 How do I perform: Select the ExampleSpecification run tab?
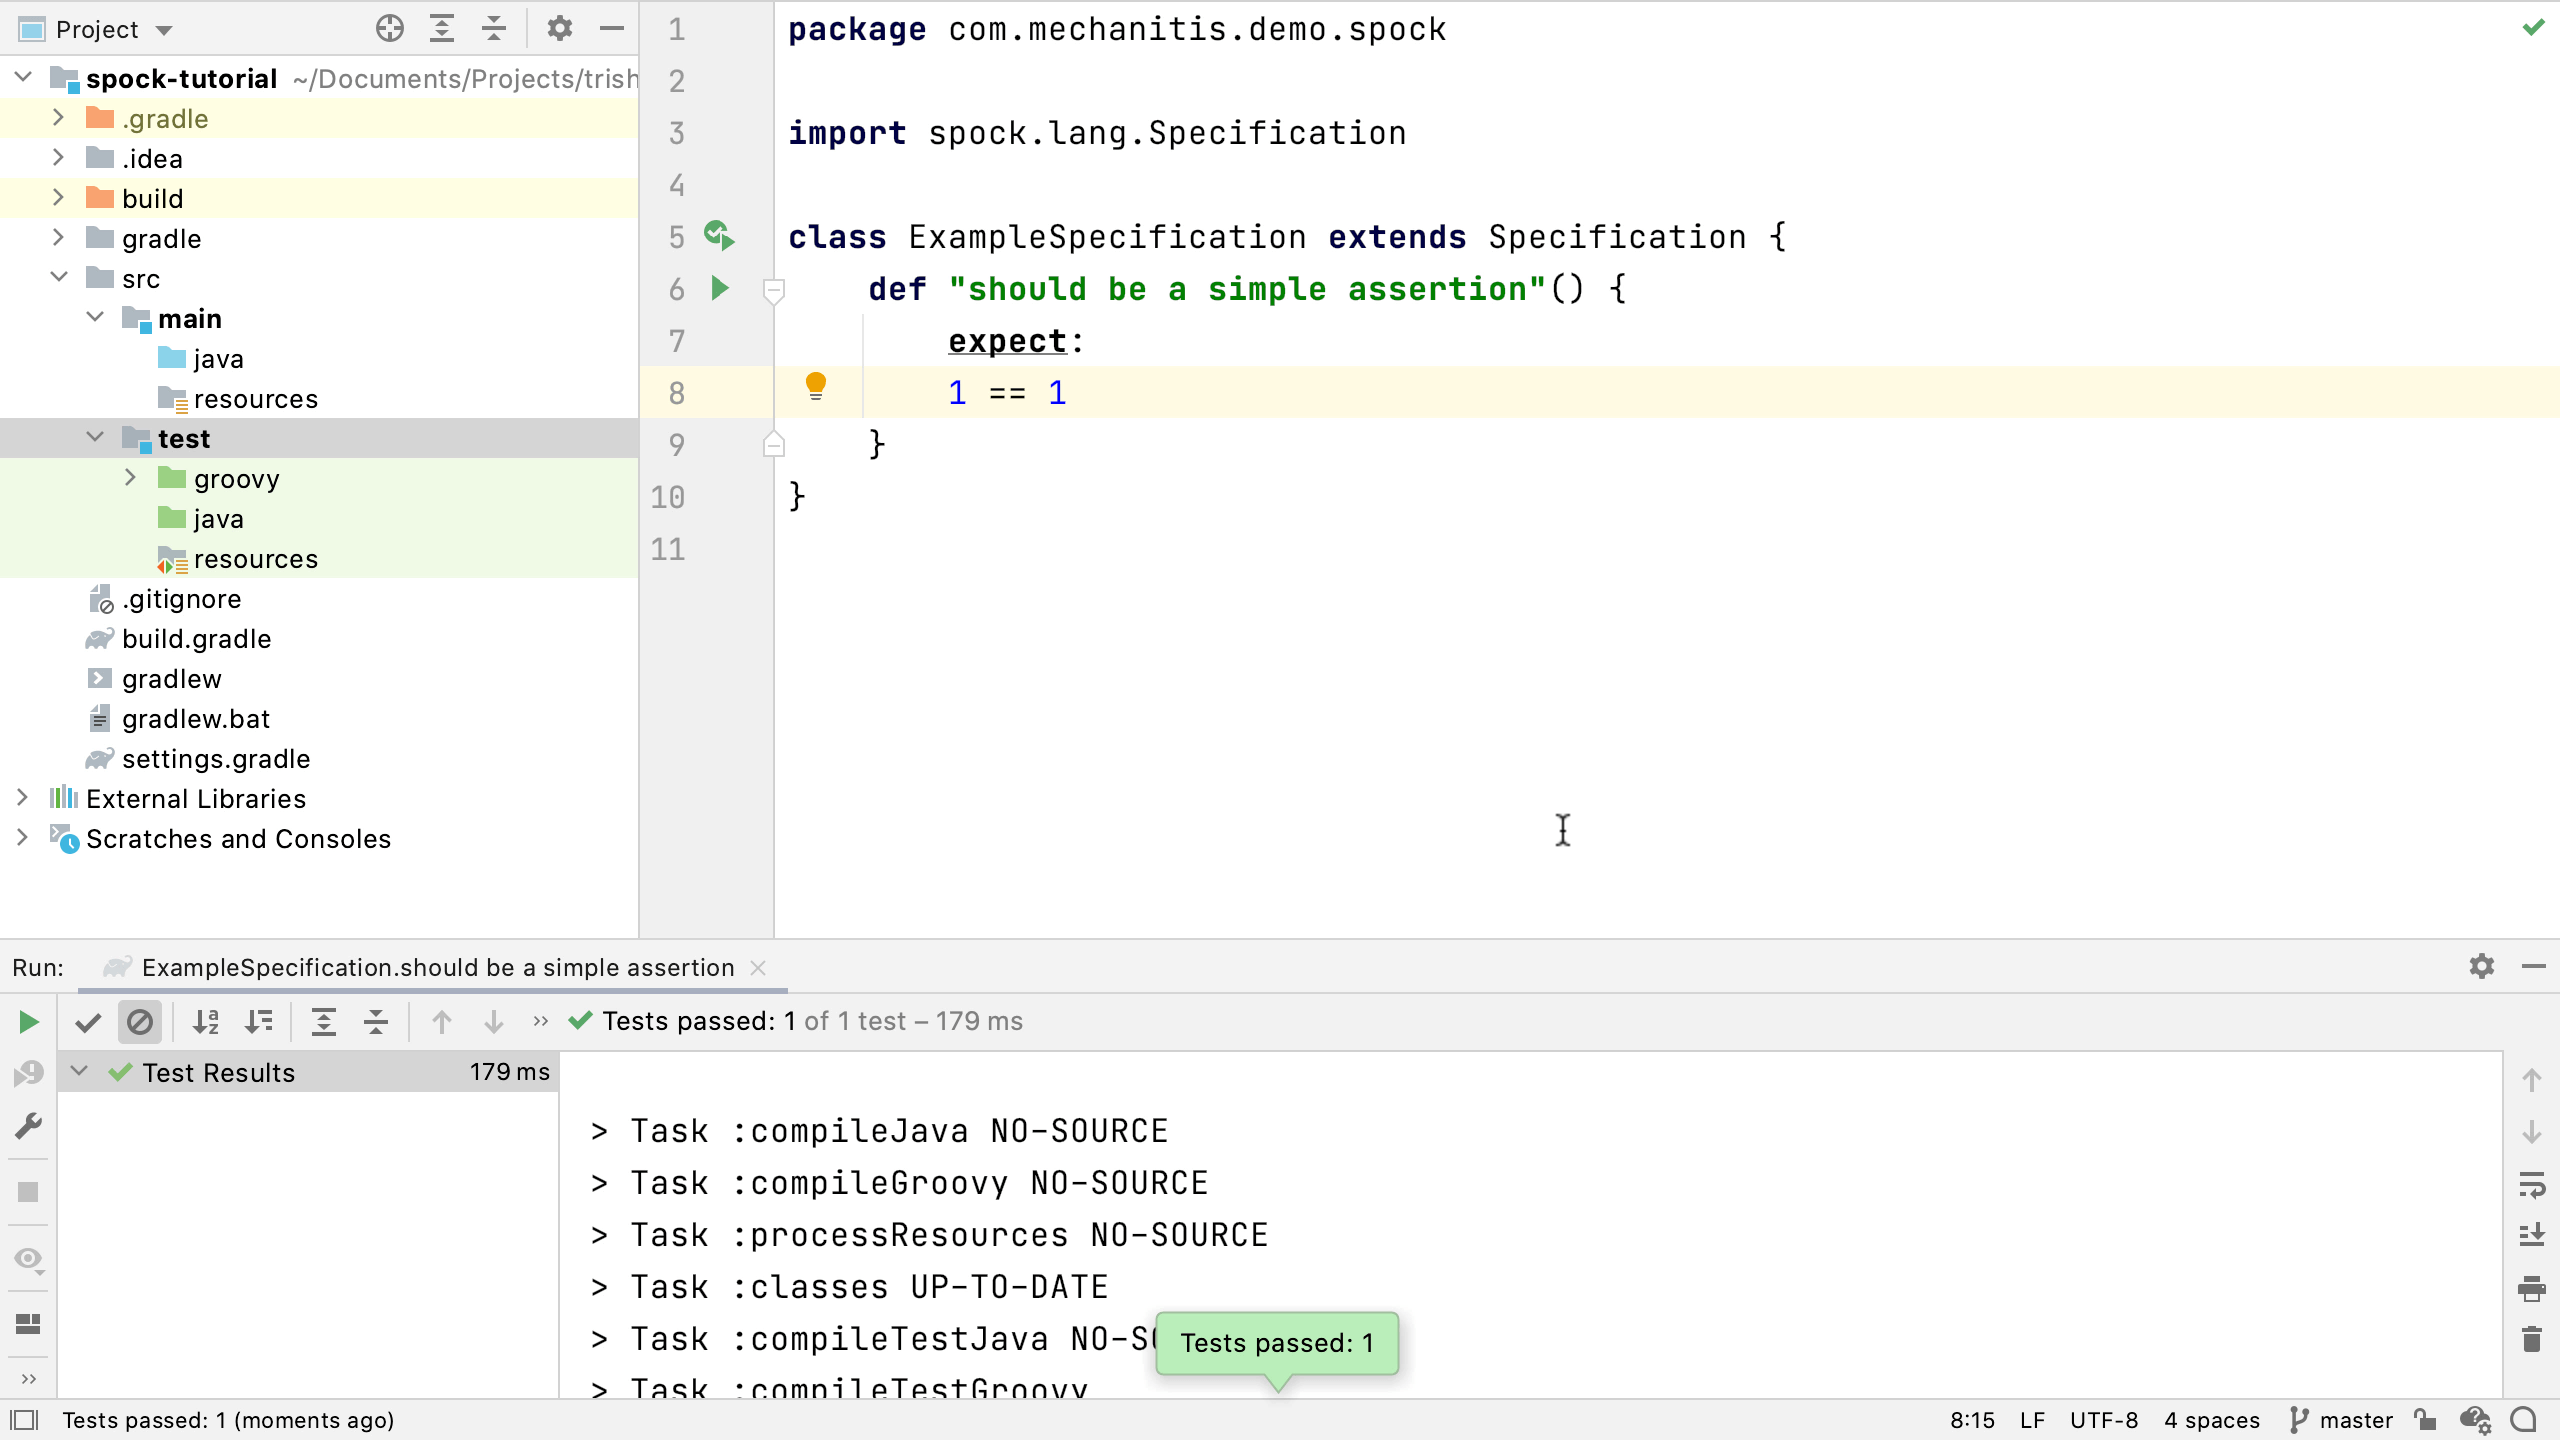click(x=436, y=967)
